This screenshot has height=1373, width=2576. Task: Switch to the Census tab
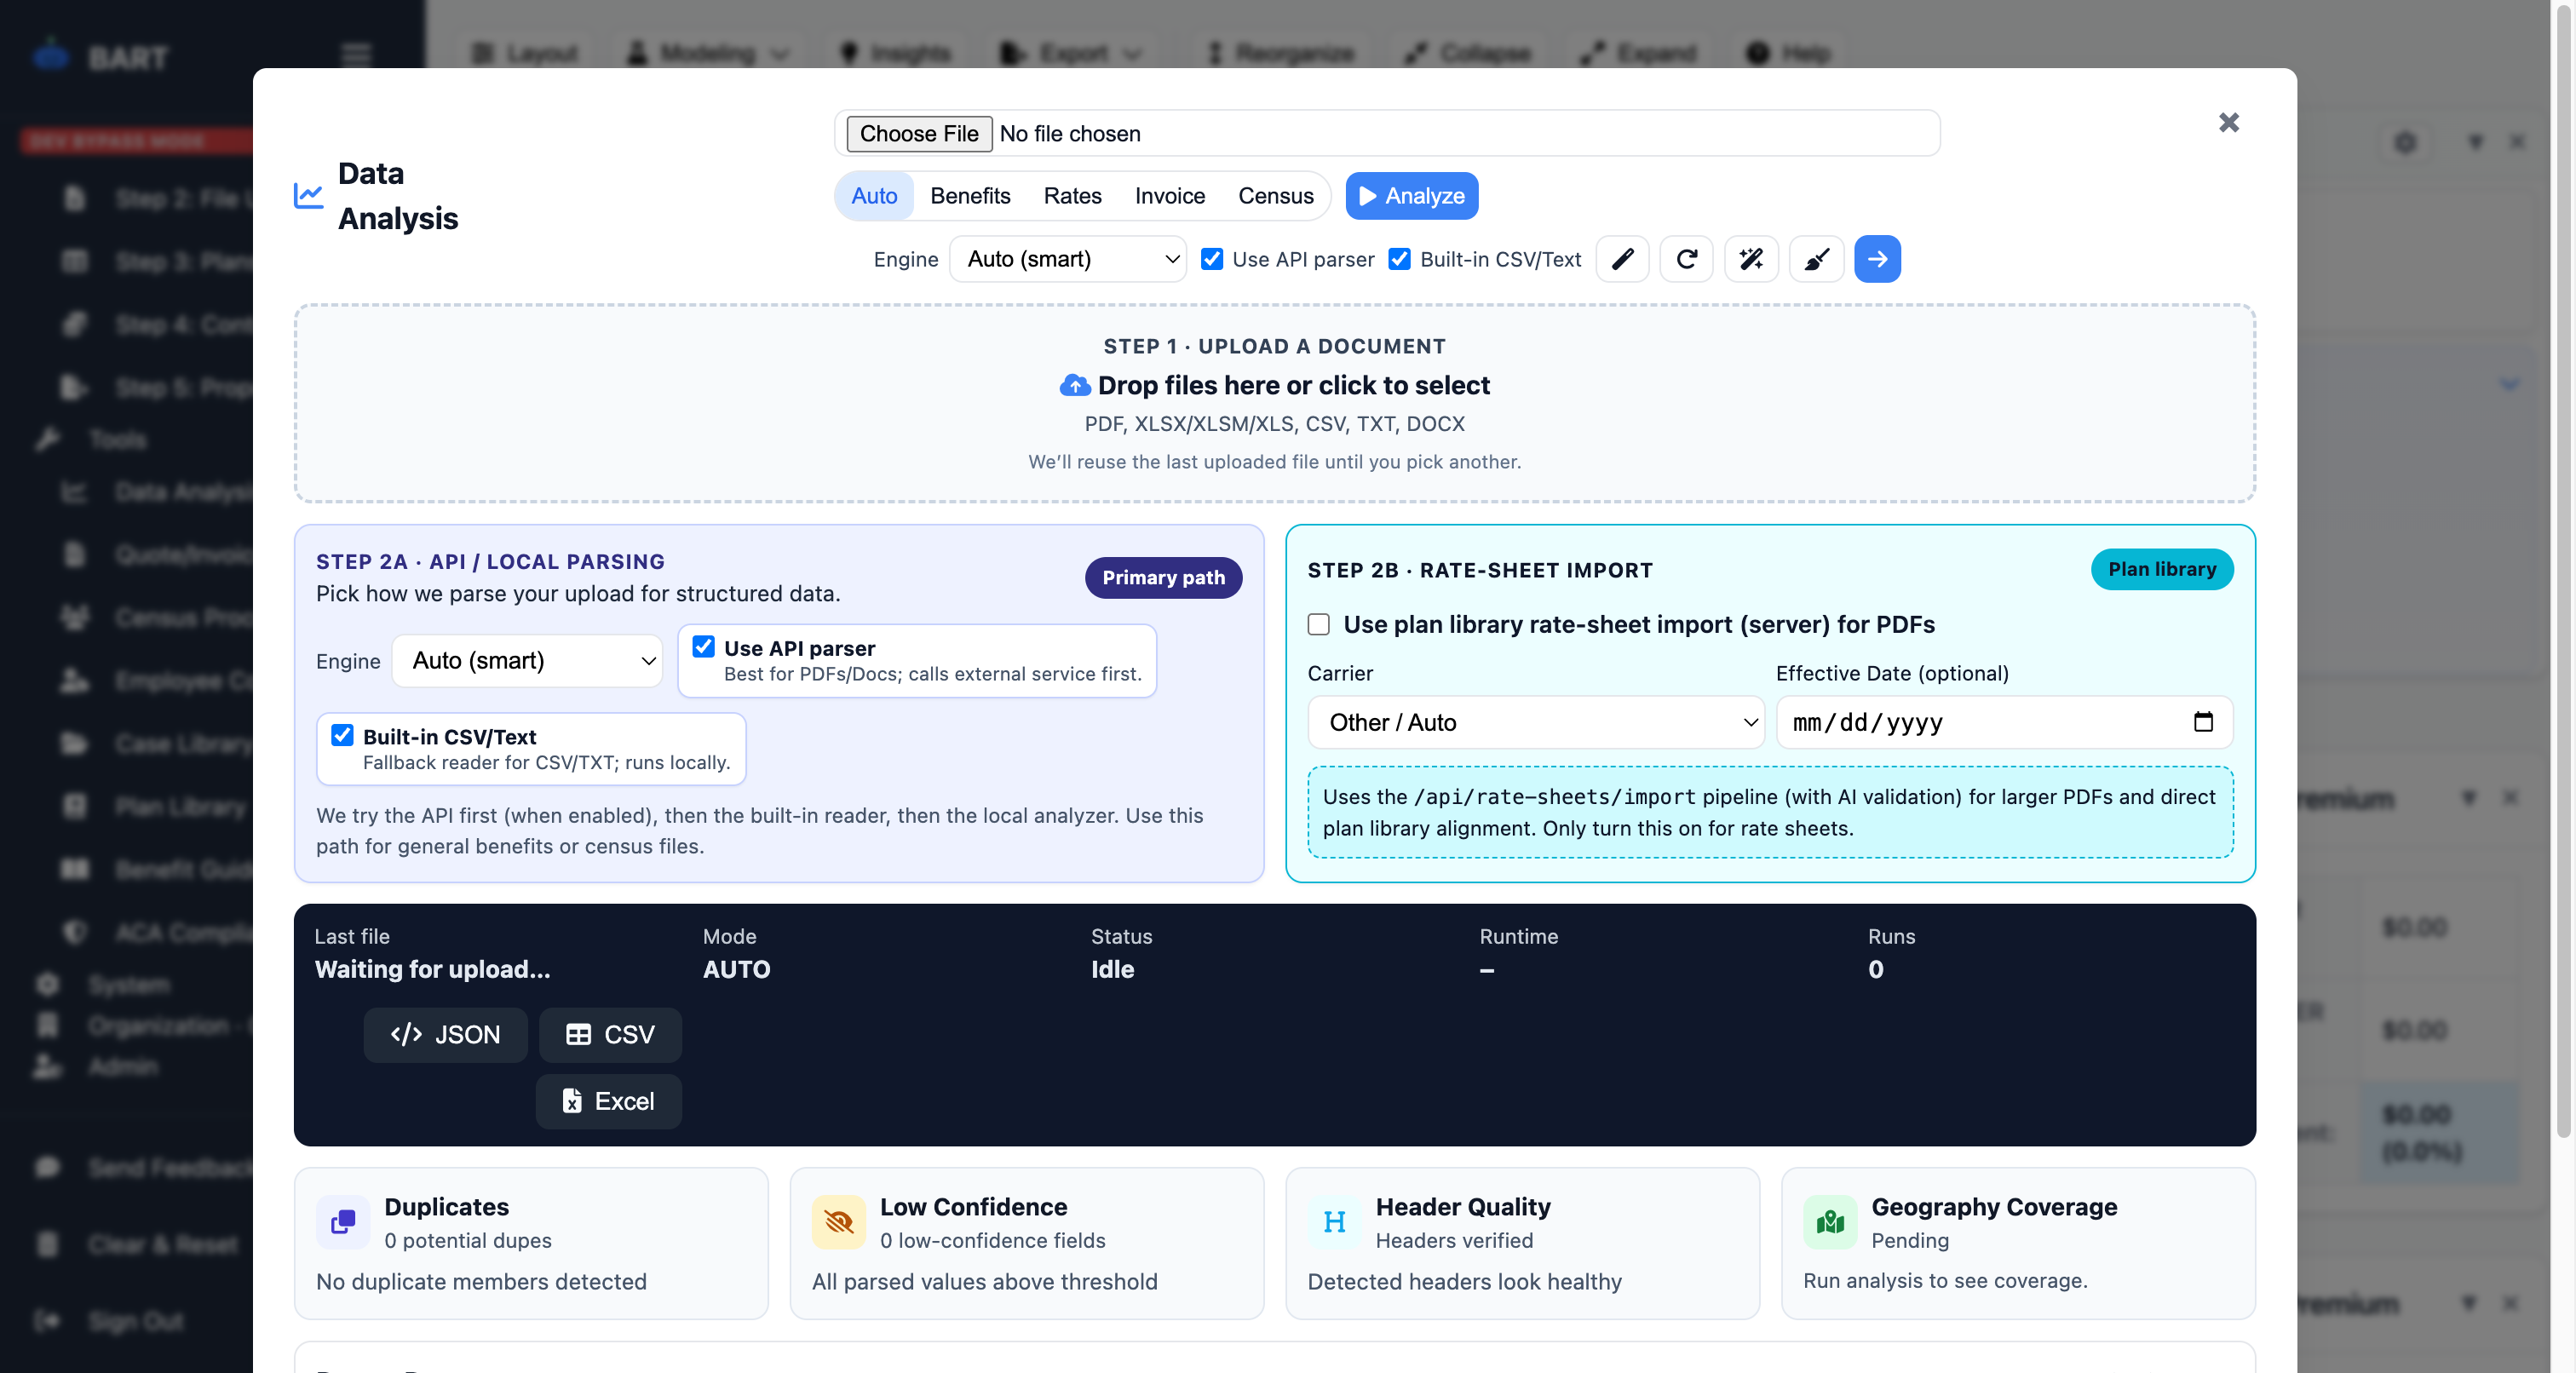[1276, 196]
